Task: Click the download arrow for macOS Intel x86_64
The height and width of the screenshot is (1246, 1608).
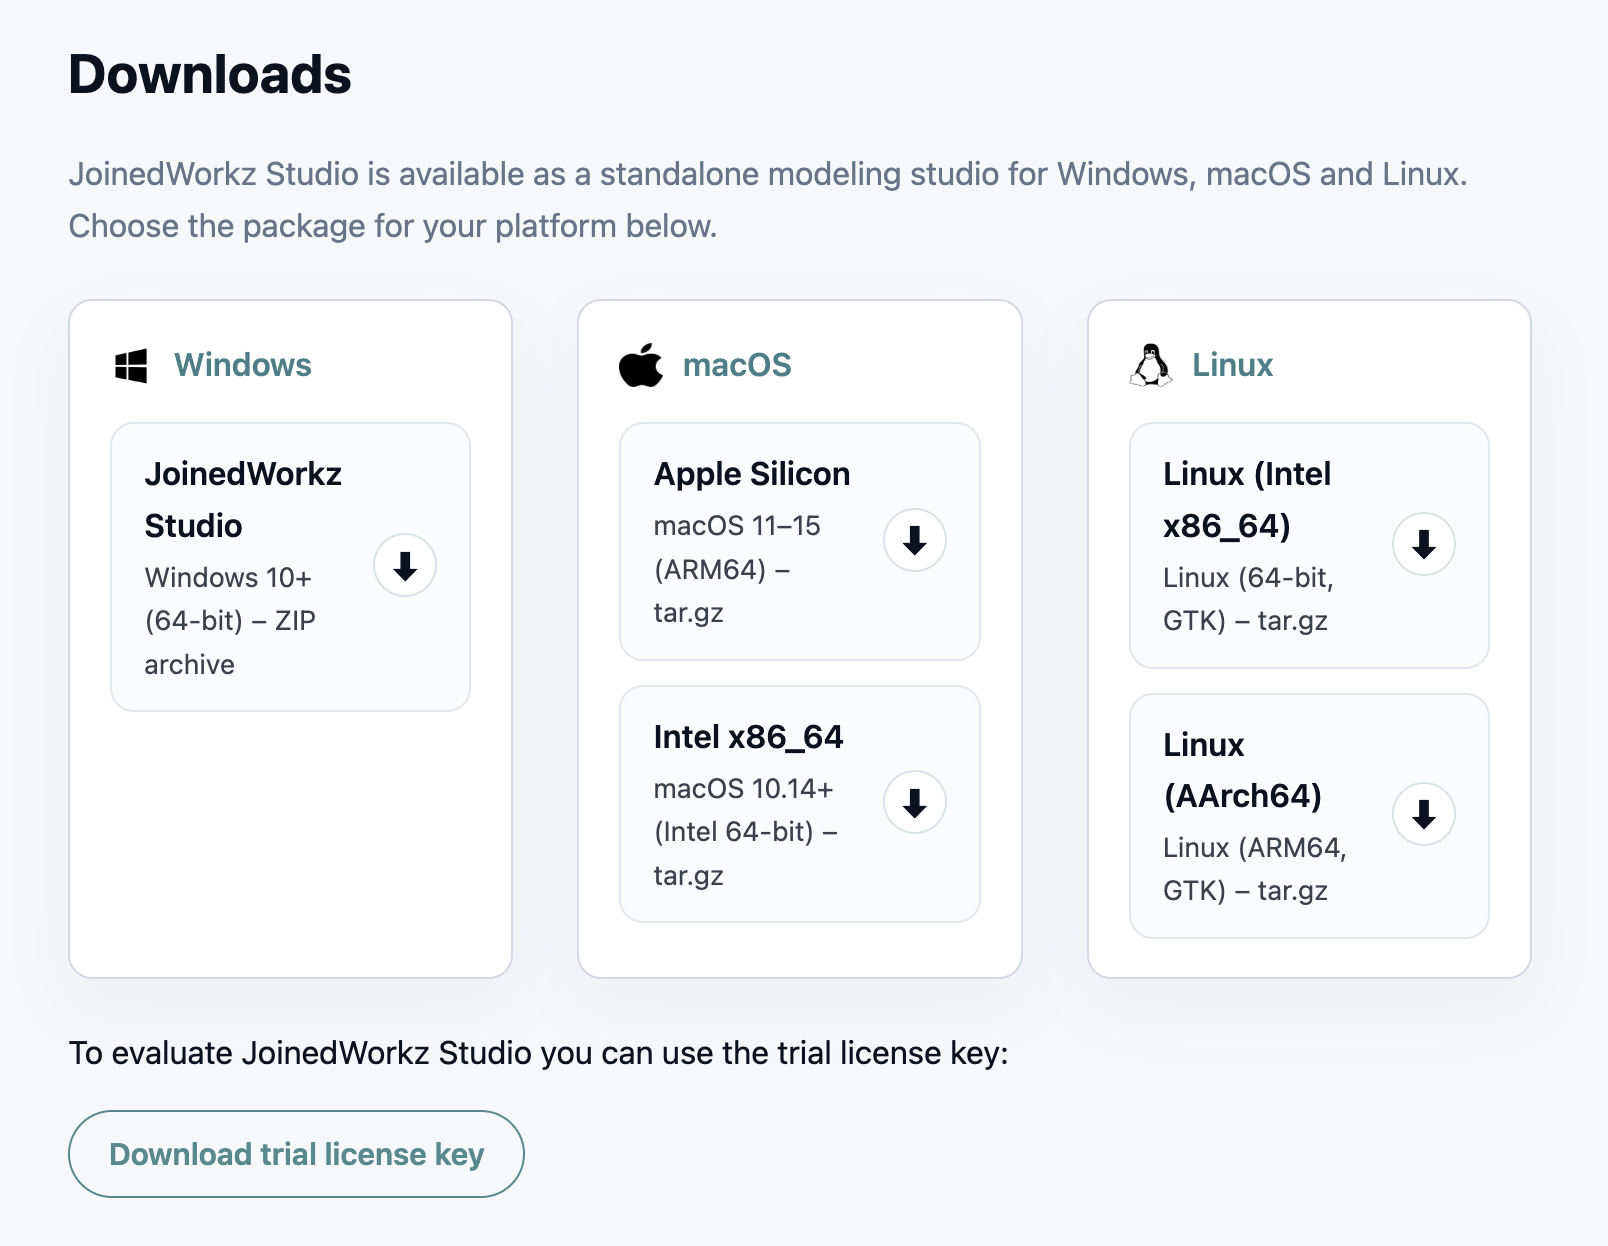Action: 913,802
